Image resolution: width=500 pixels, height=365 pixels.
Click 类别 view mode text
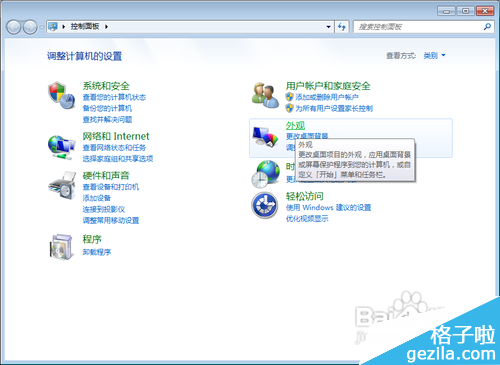point(430,55)
